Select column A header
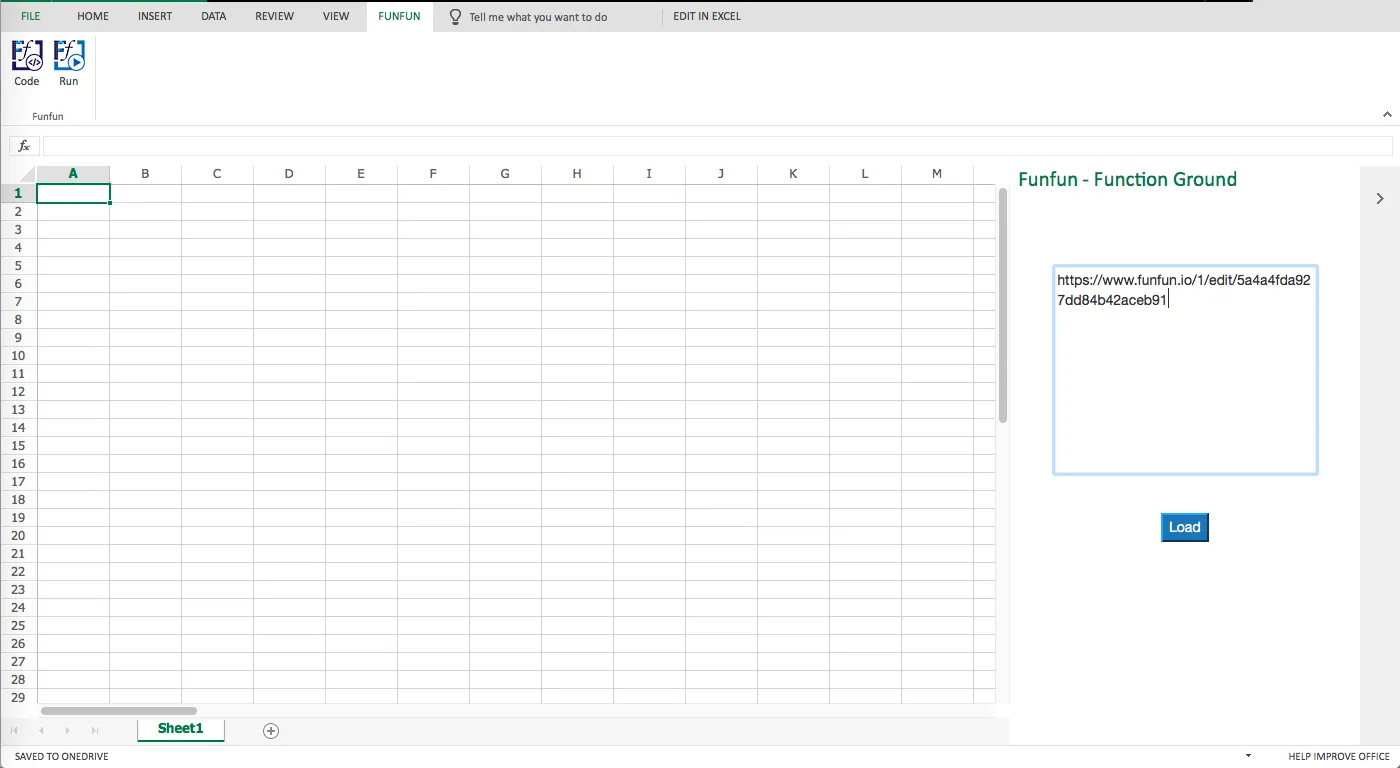This screenshot has height=768, width=1400. pos(73,174)
